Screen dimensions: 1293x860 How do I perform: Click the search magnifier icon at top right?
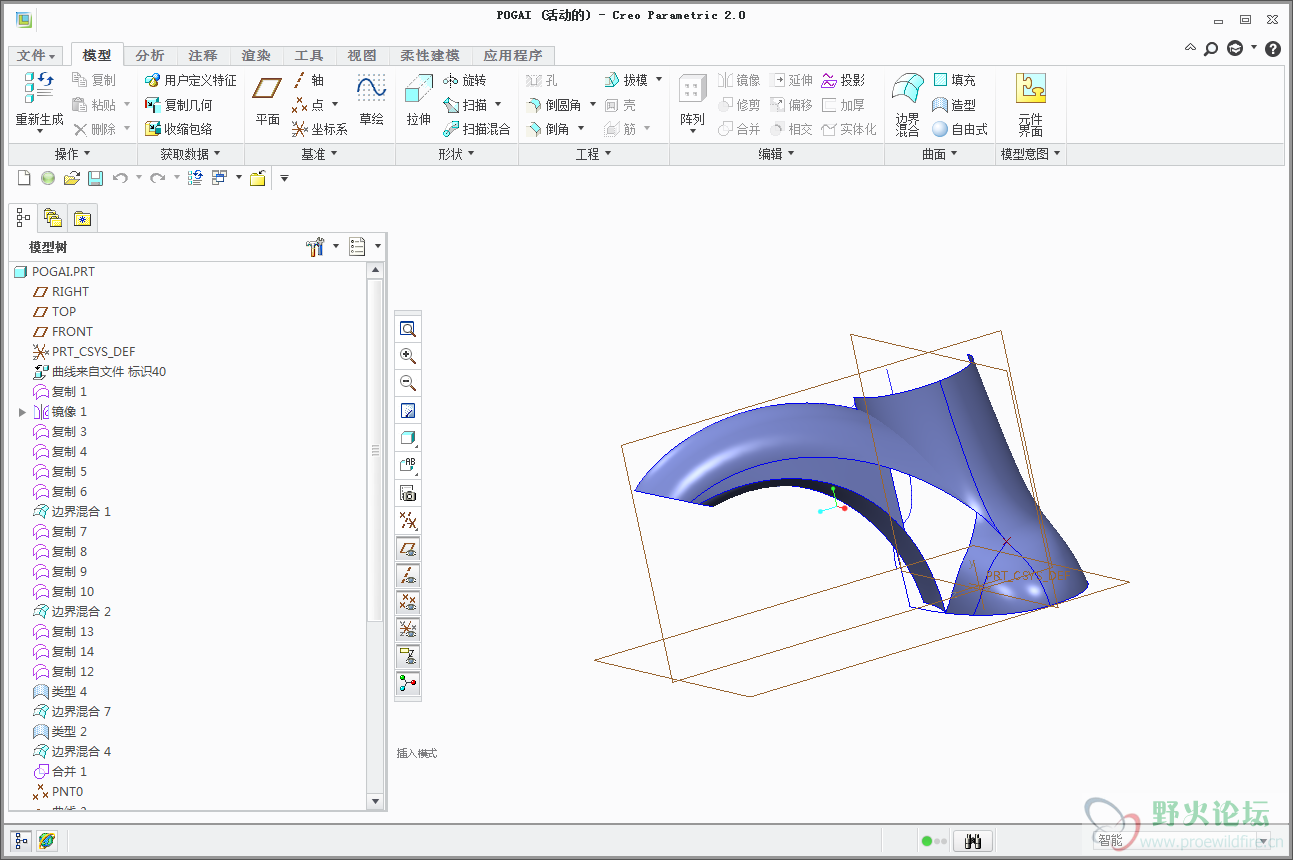[1211, 48]
